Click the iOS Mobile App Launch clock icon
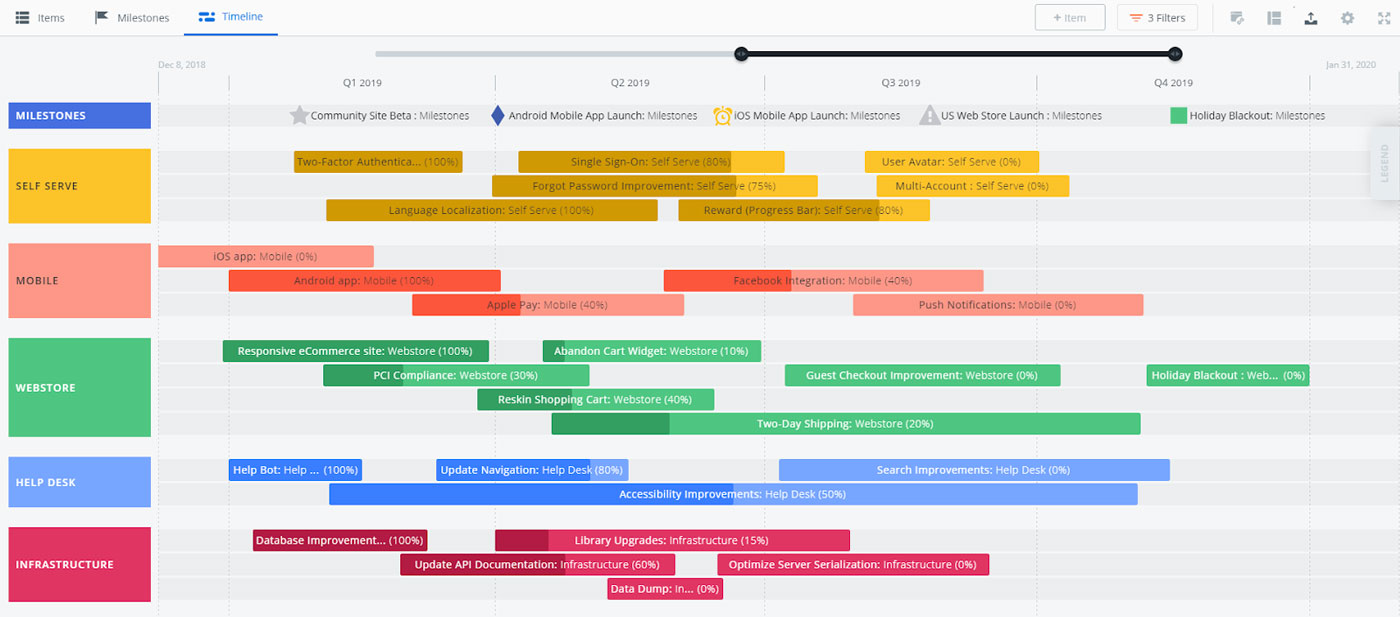 click(x=722, y=115)
